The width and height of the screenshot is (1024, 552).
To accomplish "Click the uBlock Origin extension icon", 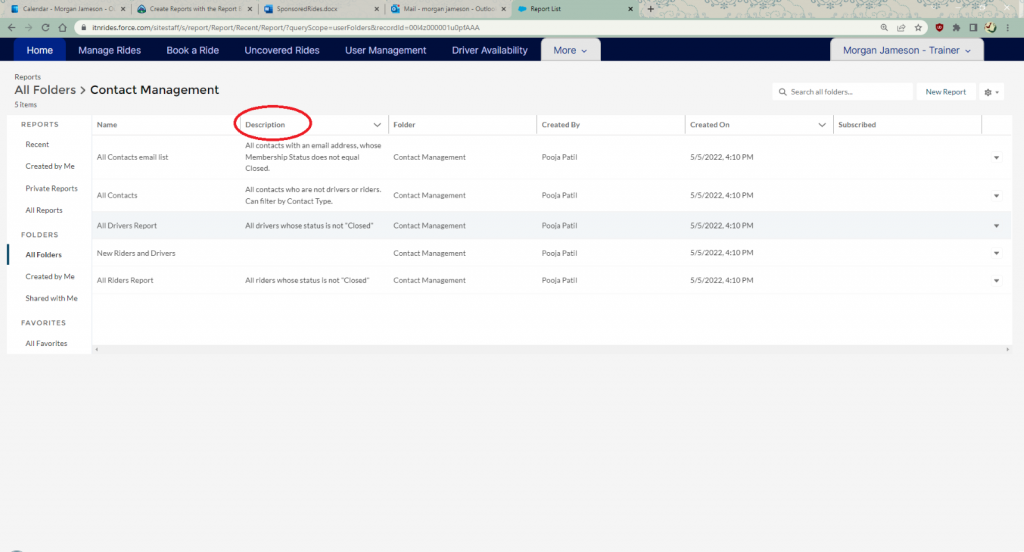I will (939, 28).
